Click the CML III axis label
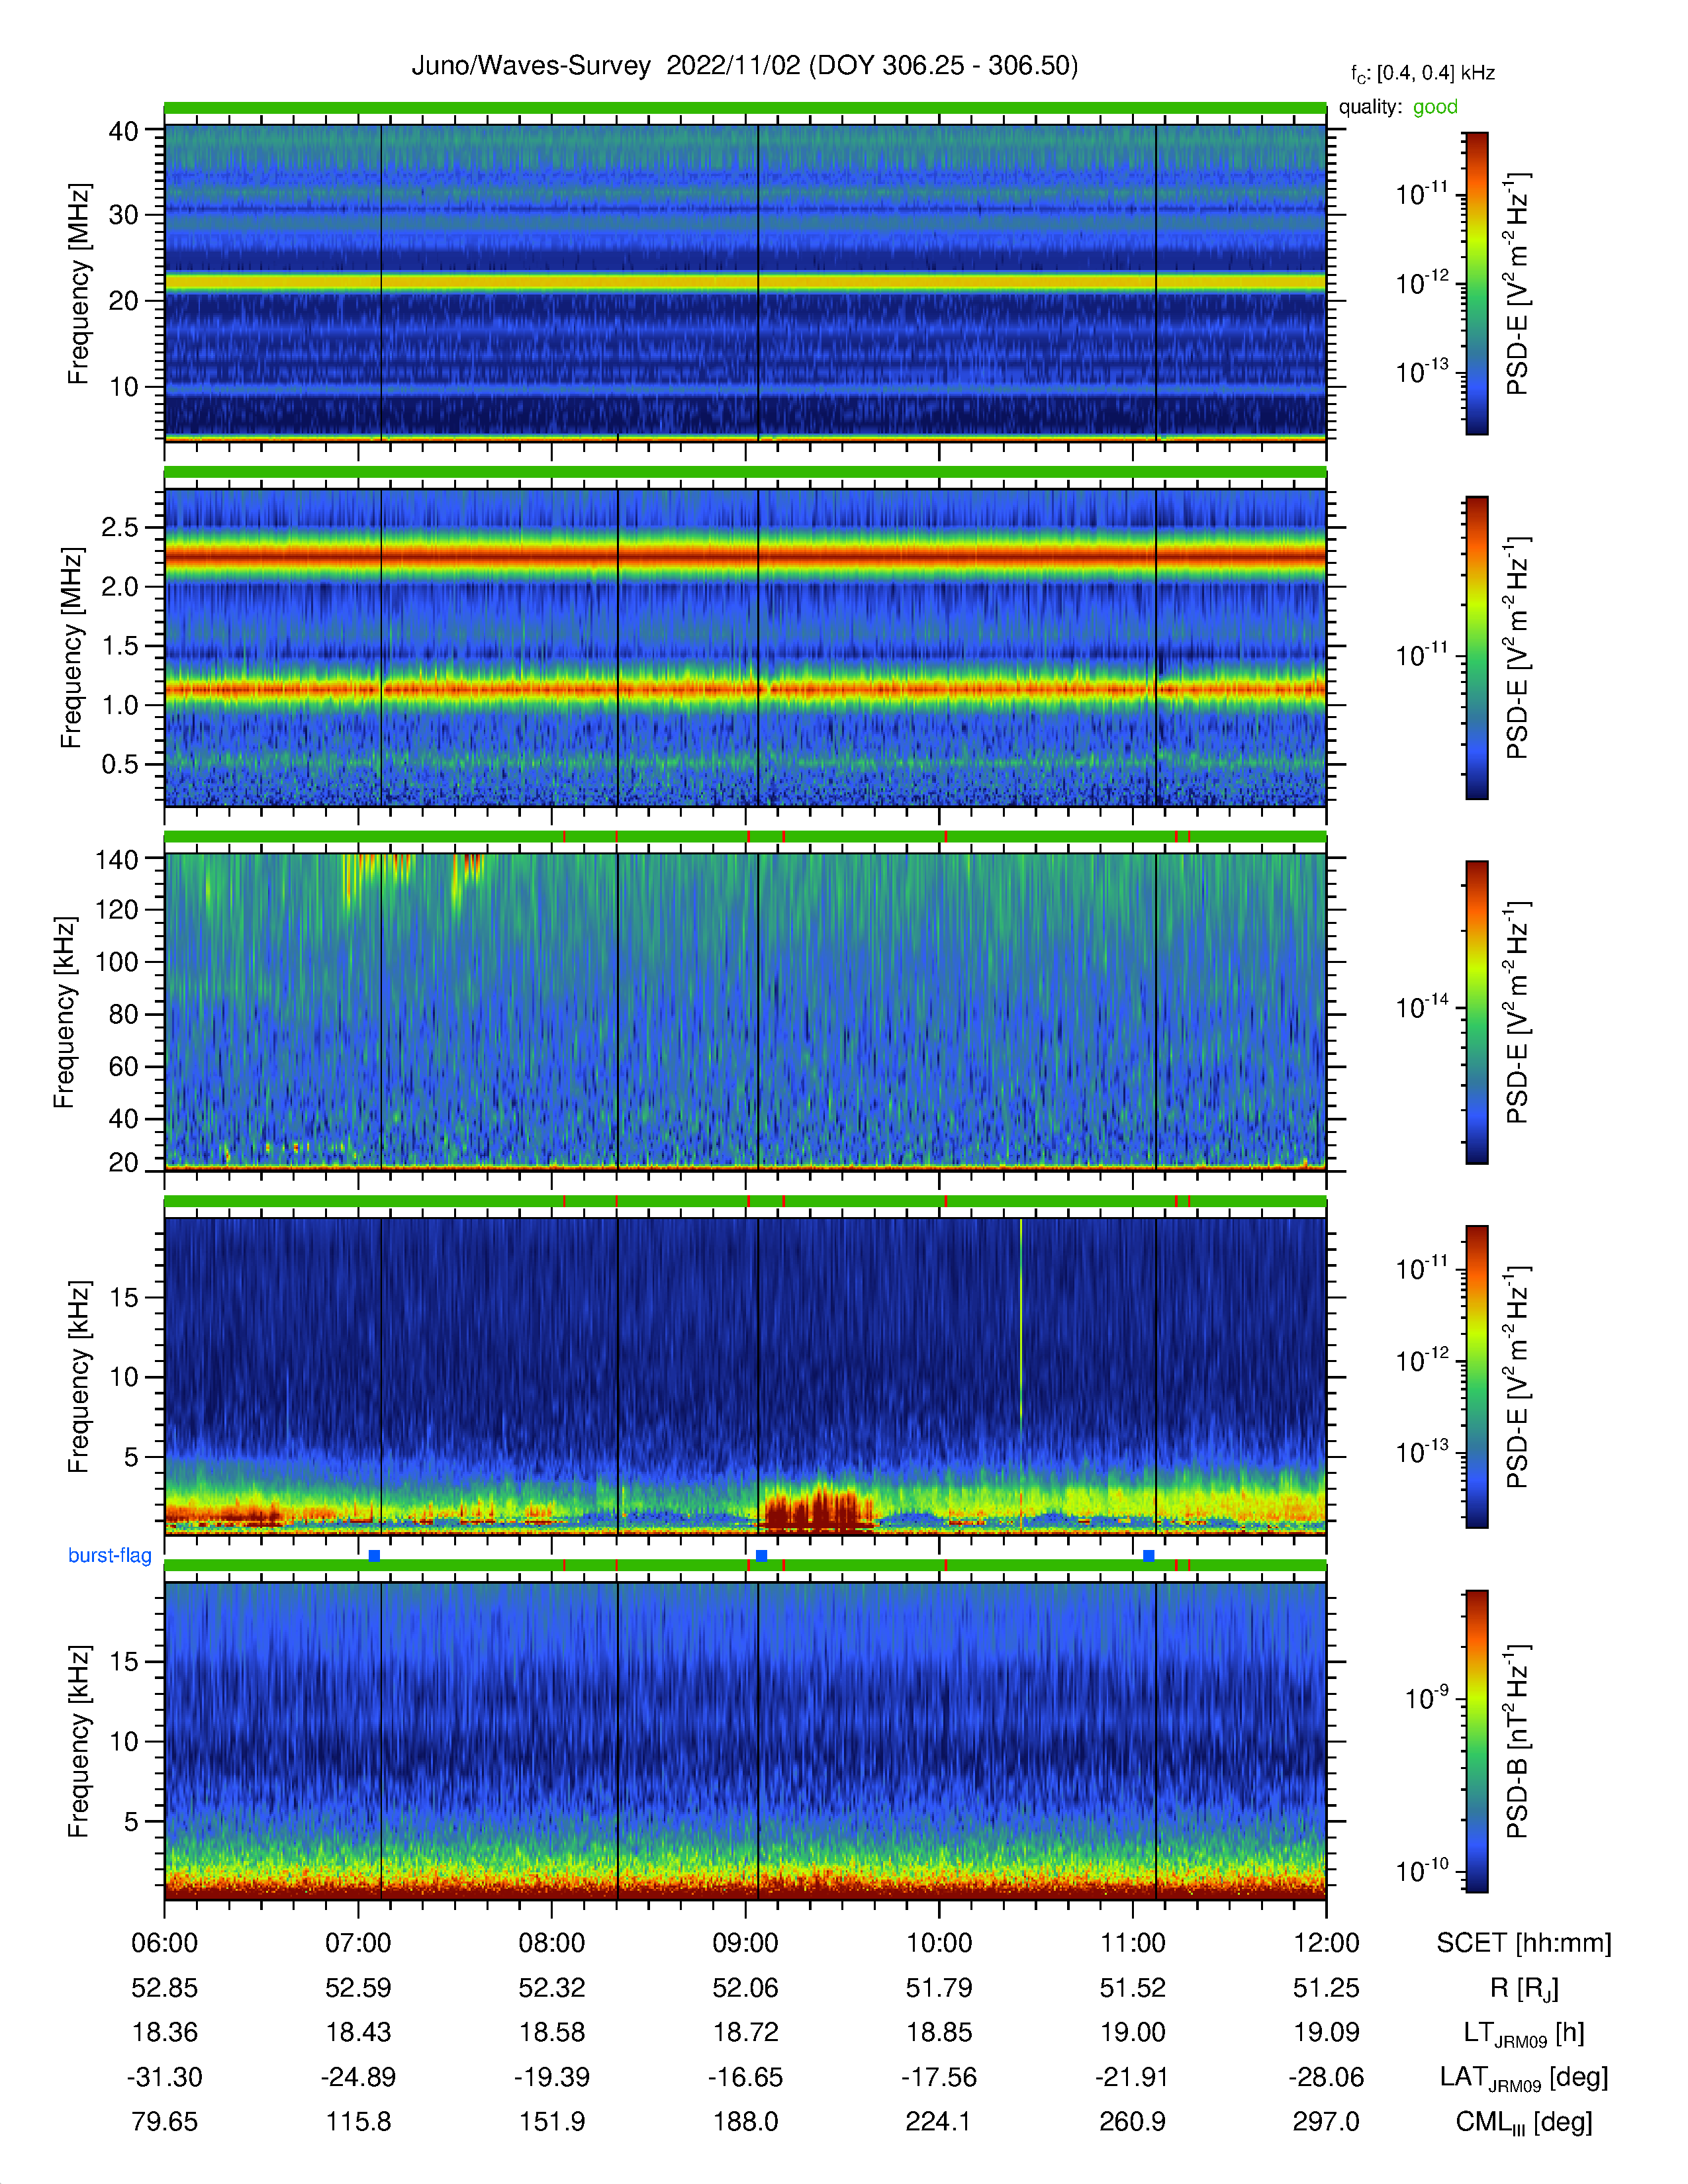This screenshot has width=1688, height=2184. [x=1524, y=2122]
